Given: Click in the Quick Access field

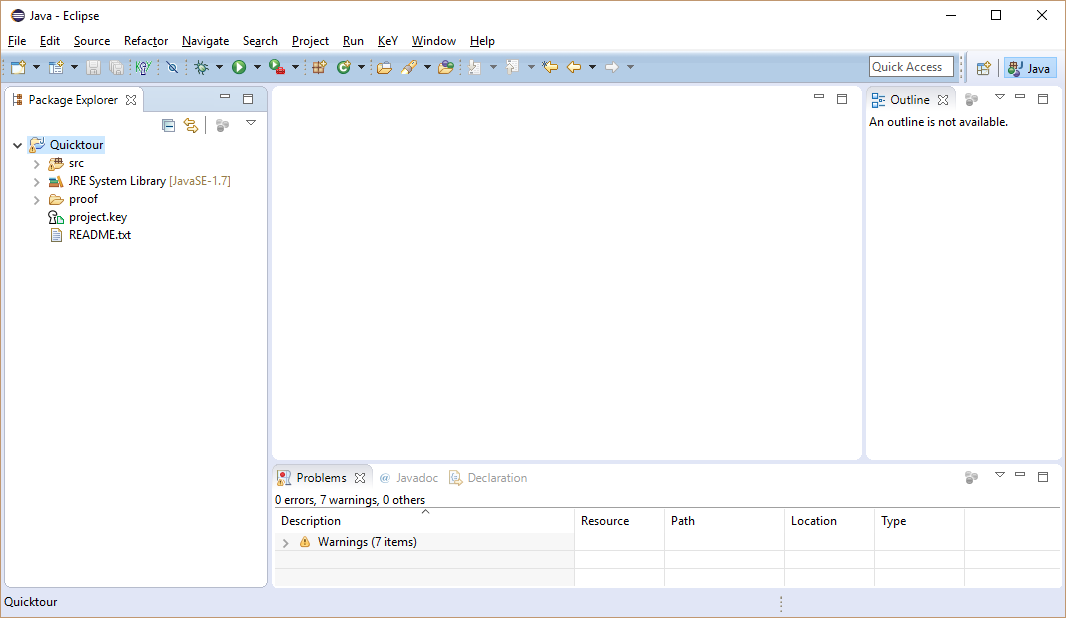Looking at the screenshot, I should click(x=911, y=67).
